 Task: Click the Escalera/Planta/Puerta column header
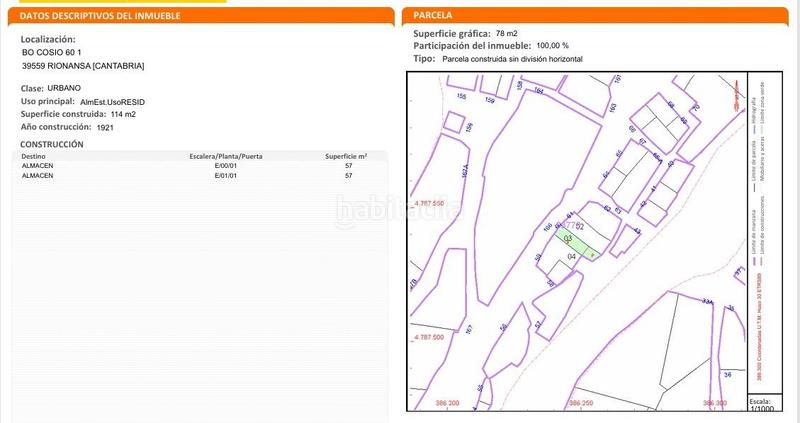pos(226,157)
